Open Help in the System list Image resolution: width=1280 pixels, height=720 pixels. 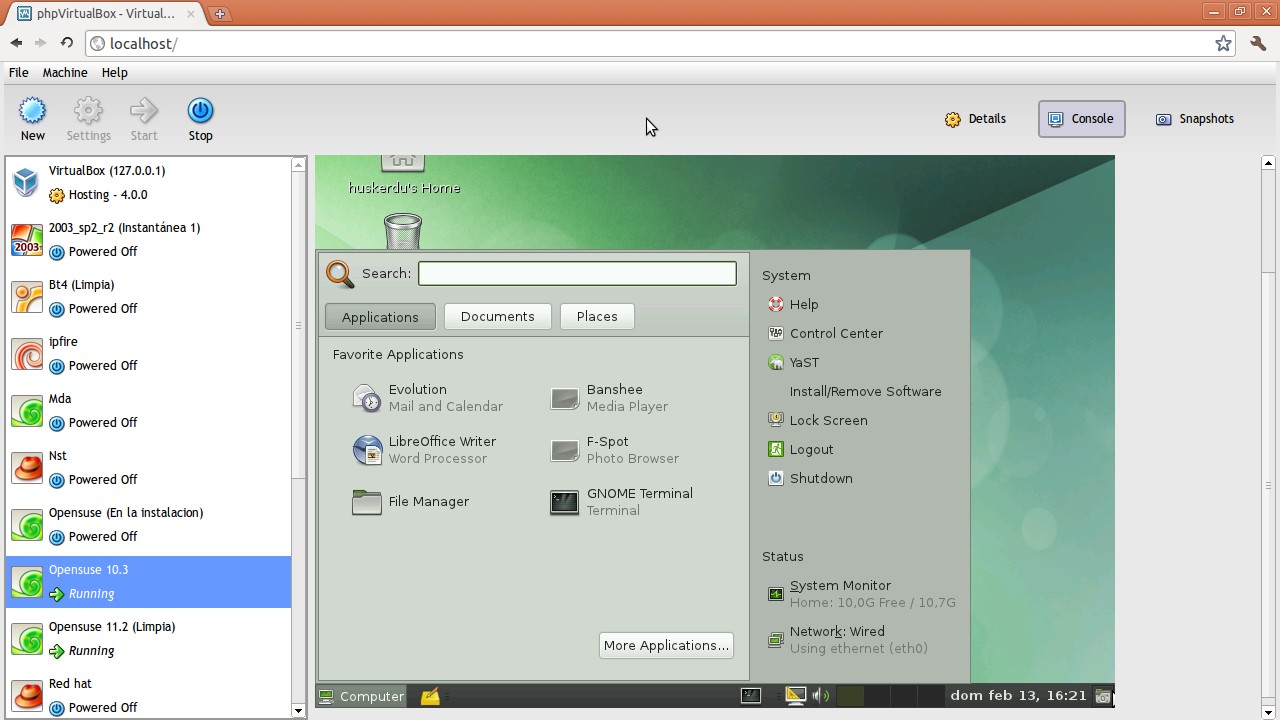pos(793,305)
